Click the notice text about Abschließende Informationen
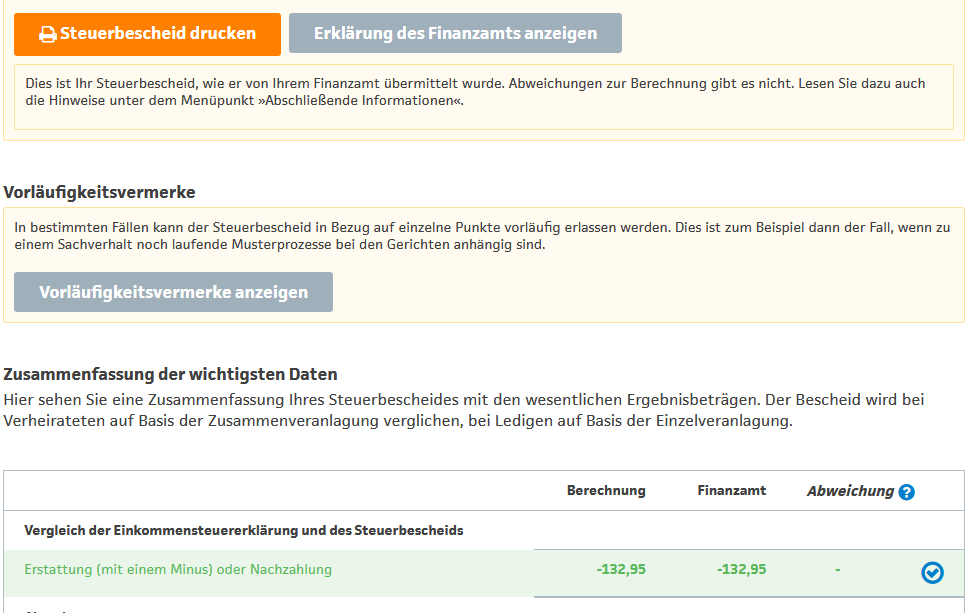The image size is (975, 613). (x=475, y=92)
